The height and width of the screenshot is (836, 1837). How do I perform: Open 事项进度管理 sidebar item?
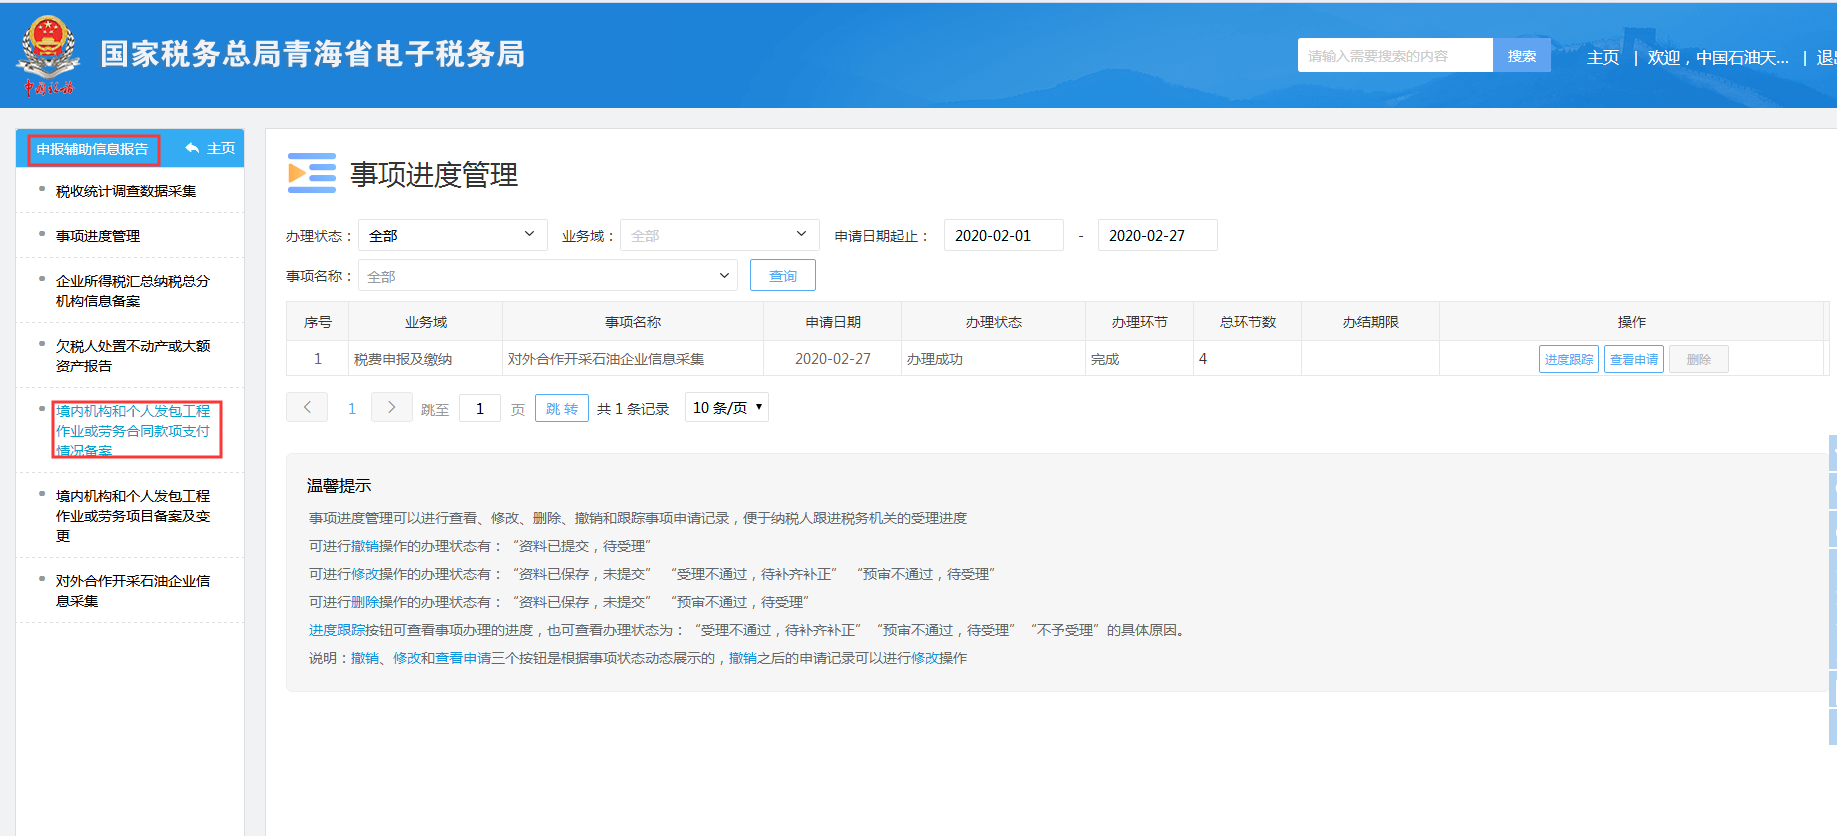98,236
